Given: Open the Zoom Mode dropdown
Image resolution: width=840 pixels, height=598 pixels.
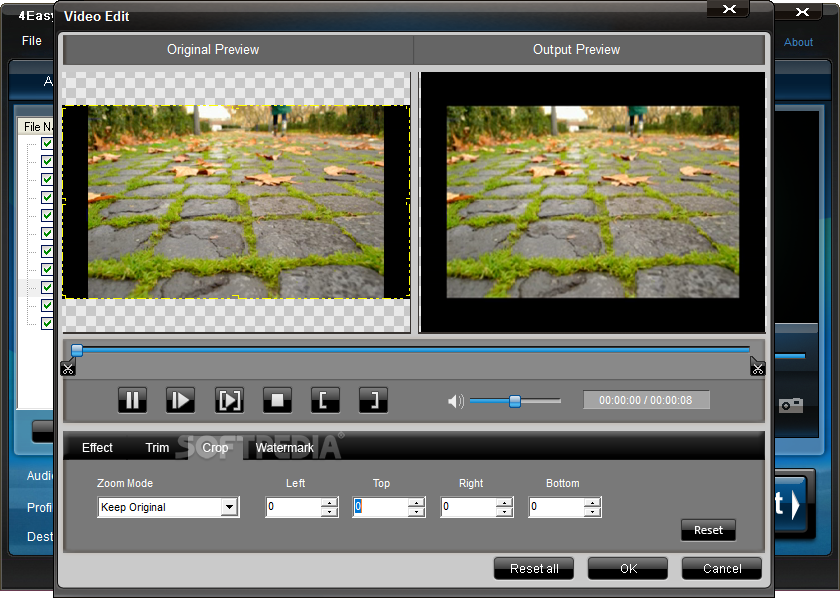Looking at the screenshot, I should (x=229, y=508).
